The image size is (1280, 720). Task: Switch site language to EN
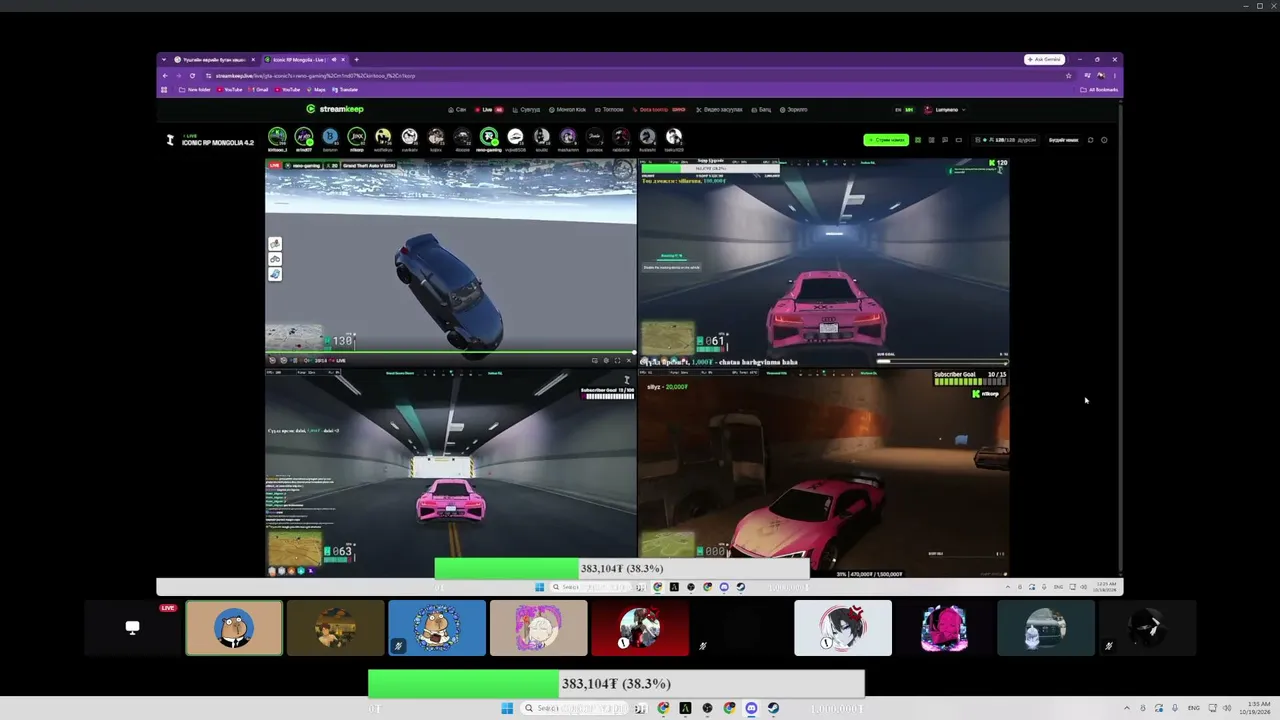pos(898,110)
